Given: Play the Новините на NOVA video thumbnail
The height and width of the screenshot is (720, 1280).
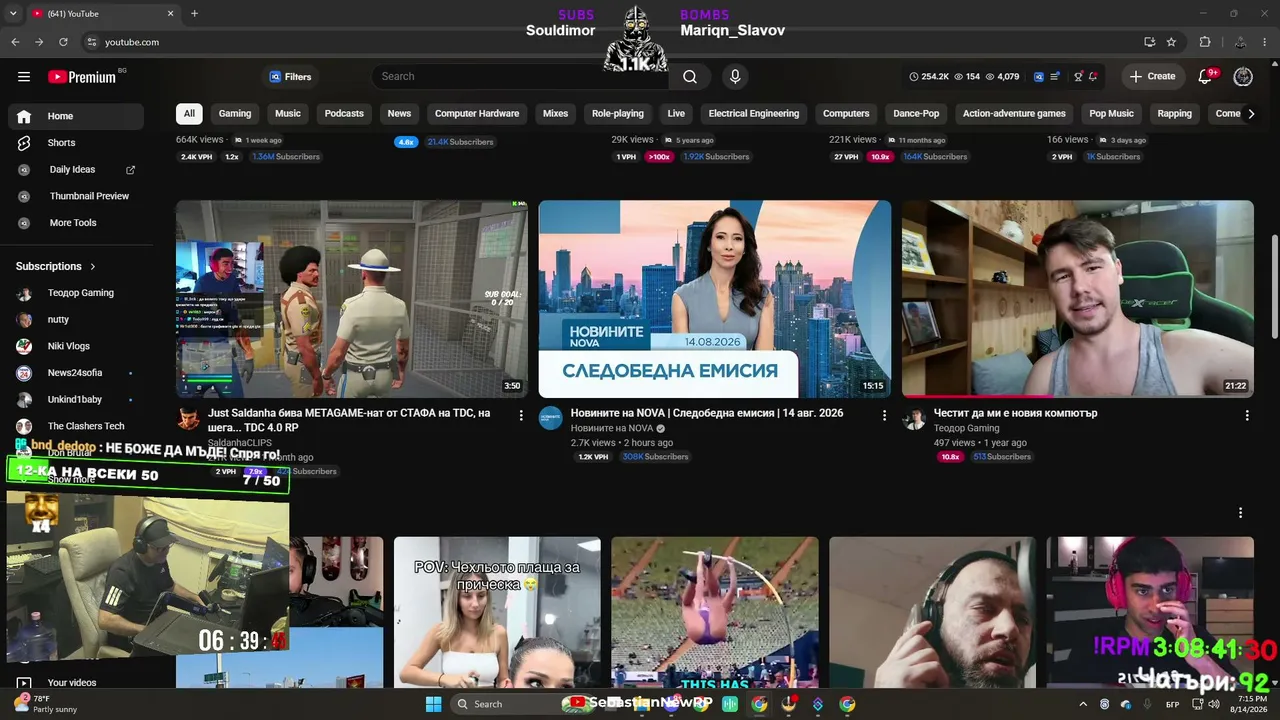Looking at the screenshot, I should (715, 299).
